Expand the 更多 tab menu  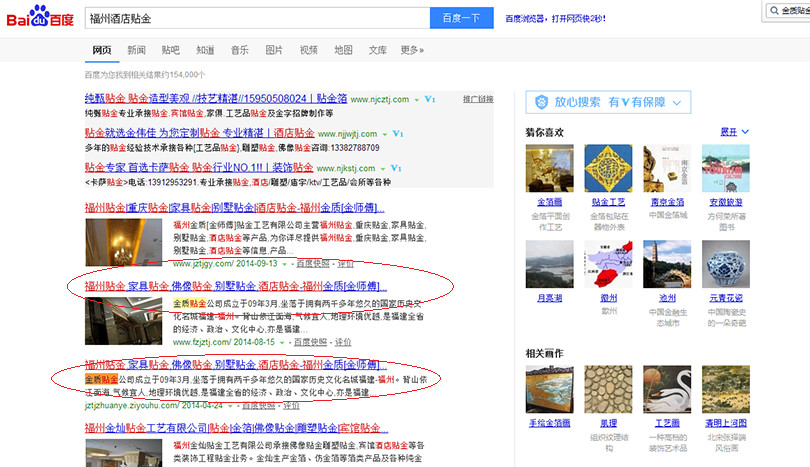[412, 50]
